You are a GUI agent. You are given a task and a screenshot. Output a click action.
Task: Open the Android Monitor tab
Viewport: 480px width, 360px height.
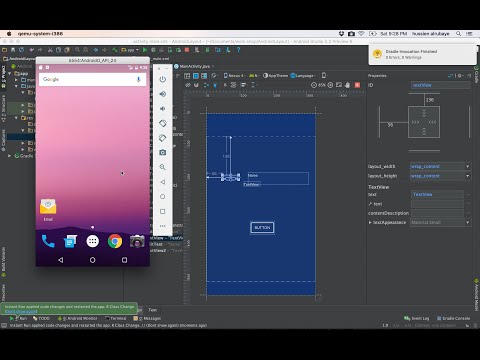[x=78, y=318]
